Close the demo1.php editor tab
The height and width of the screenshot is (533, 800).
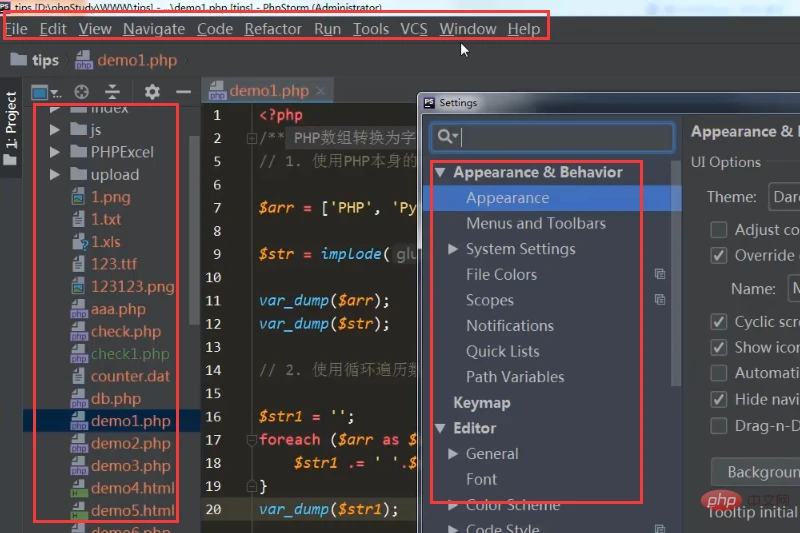tap(320, 91)
